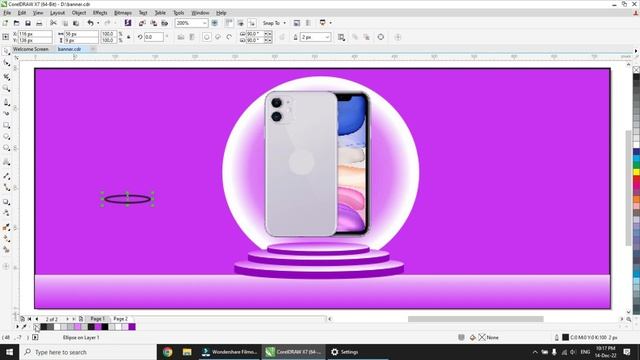This screenshot has height=360, width=640.
Task: Expand the Undo history arrow
Action: 98,23
